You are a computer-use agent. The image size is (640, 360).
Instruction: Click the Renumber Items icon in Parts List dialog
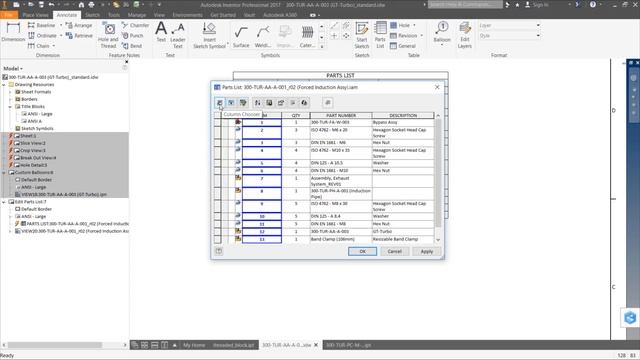pyautogui.click(x=293, y=103)
